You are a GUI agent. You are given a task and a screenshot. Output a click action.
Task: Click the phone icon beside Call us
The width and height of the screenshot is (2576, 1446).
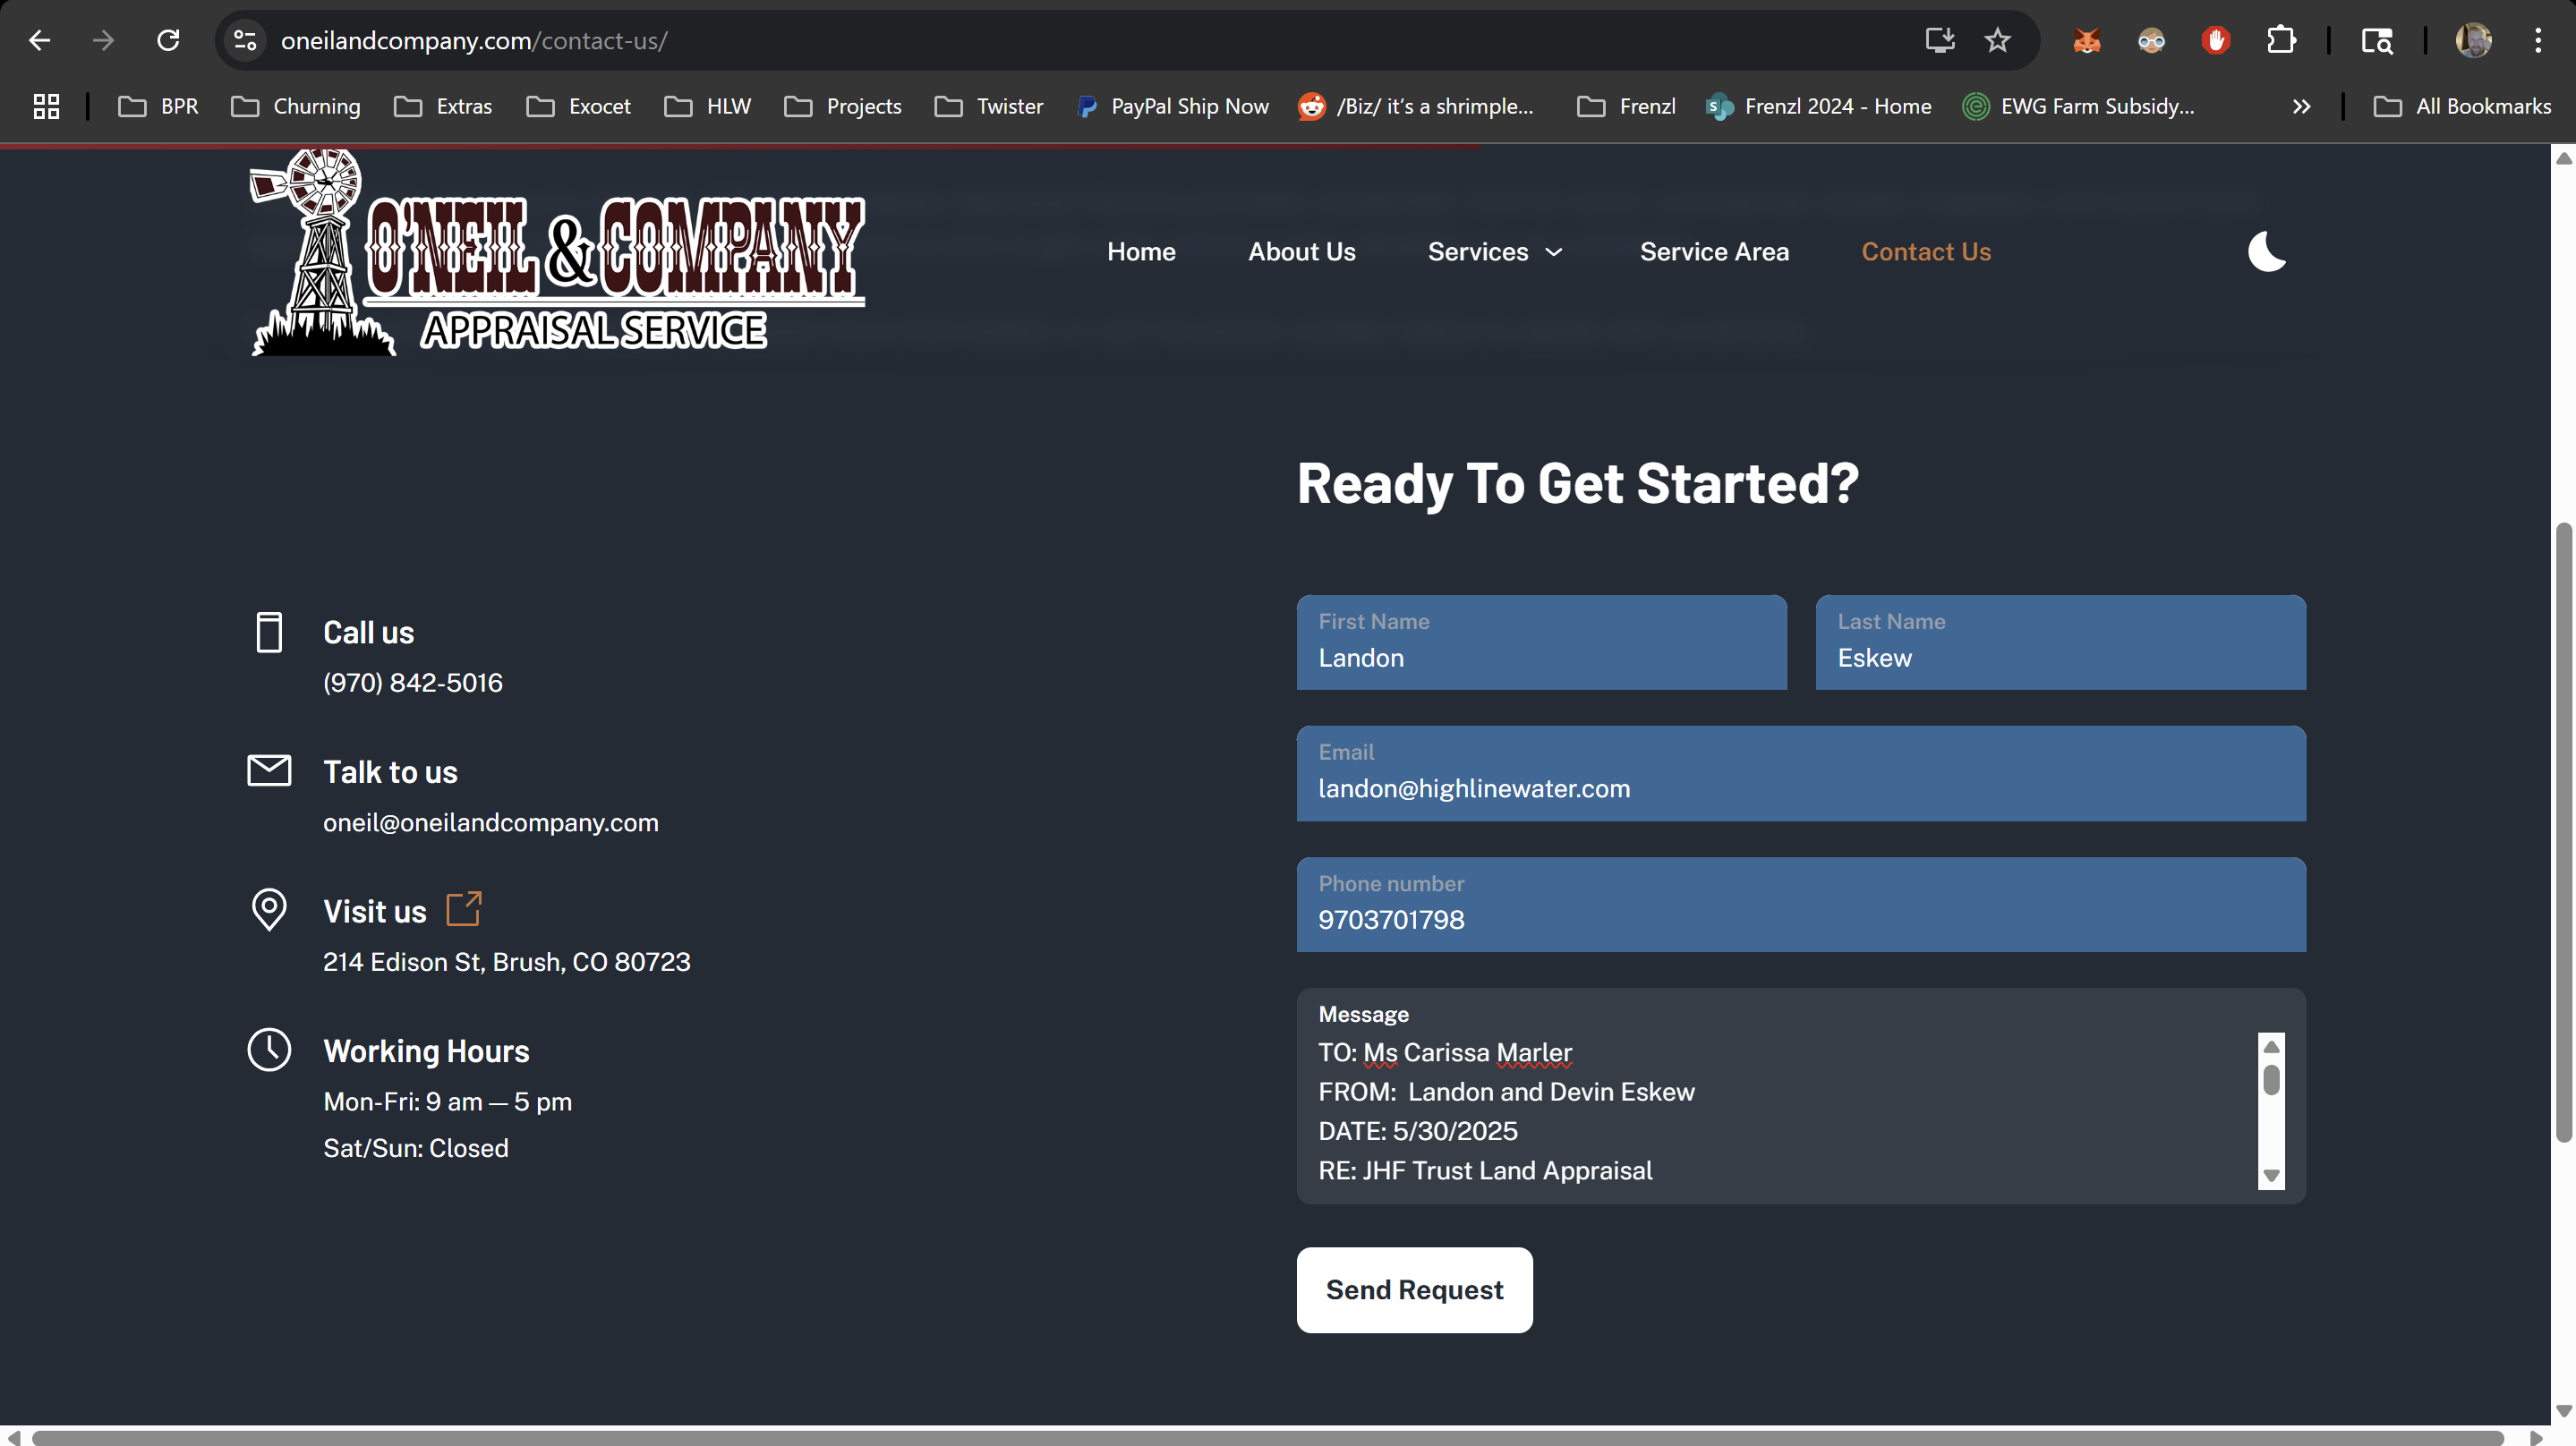(269, 632)
